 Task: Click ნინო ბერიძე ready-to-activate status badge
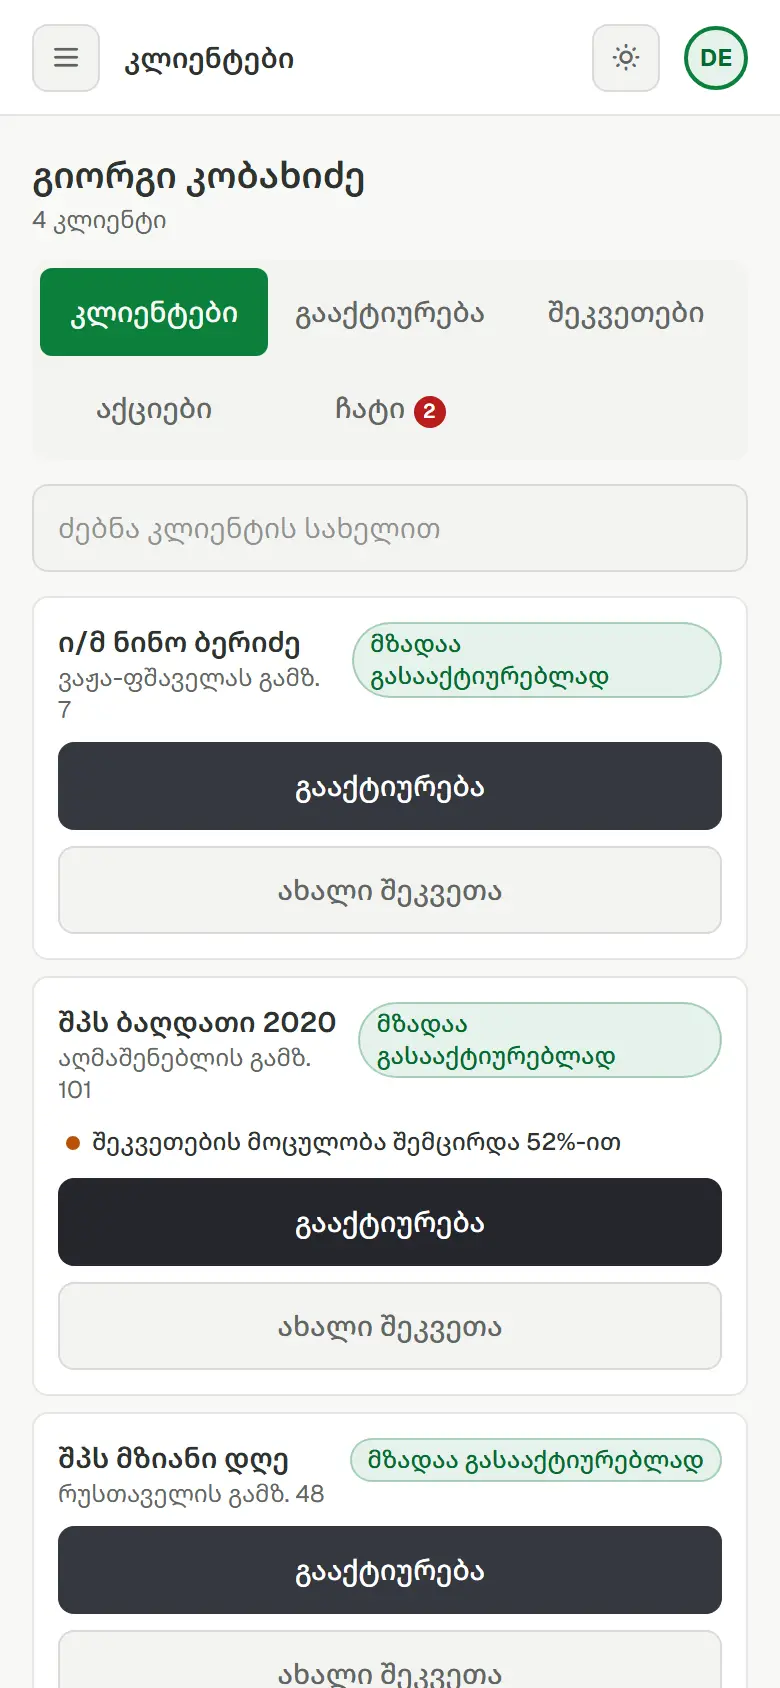click(537, 660)
